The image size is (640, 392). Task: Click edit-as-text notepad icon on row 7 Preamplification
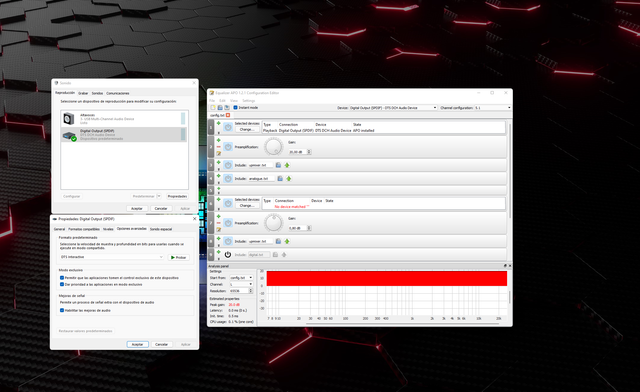[x=218, y=230]
